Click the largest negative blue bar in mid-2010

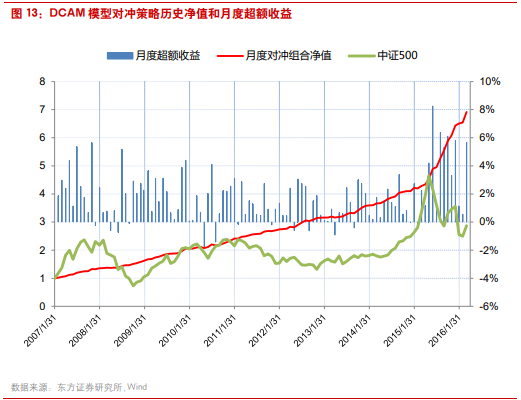point(204,234)
